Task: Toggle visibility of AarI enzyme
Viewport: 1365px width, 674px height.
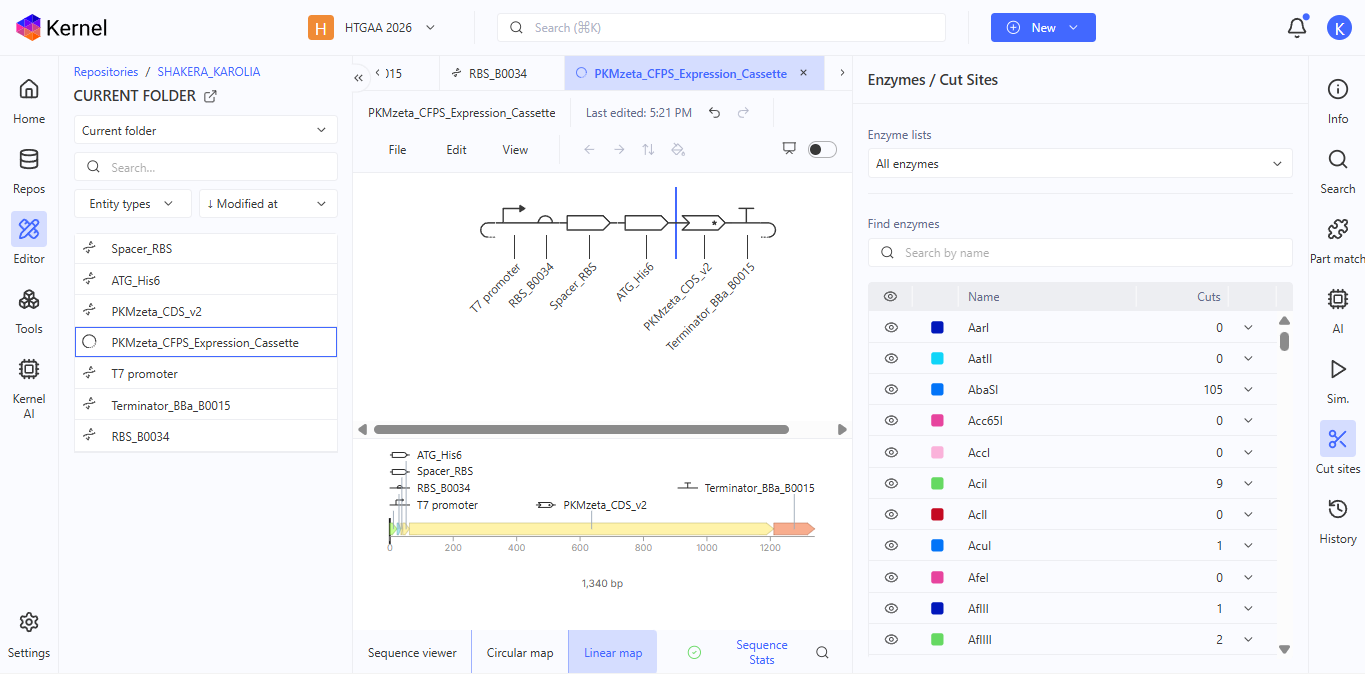Action: click(891, 327)
